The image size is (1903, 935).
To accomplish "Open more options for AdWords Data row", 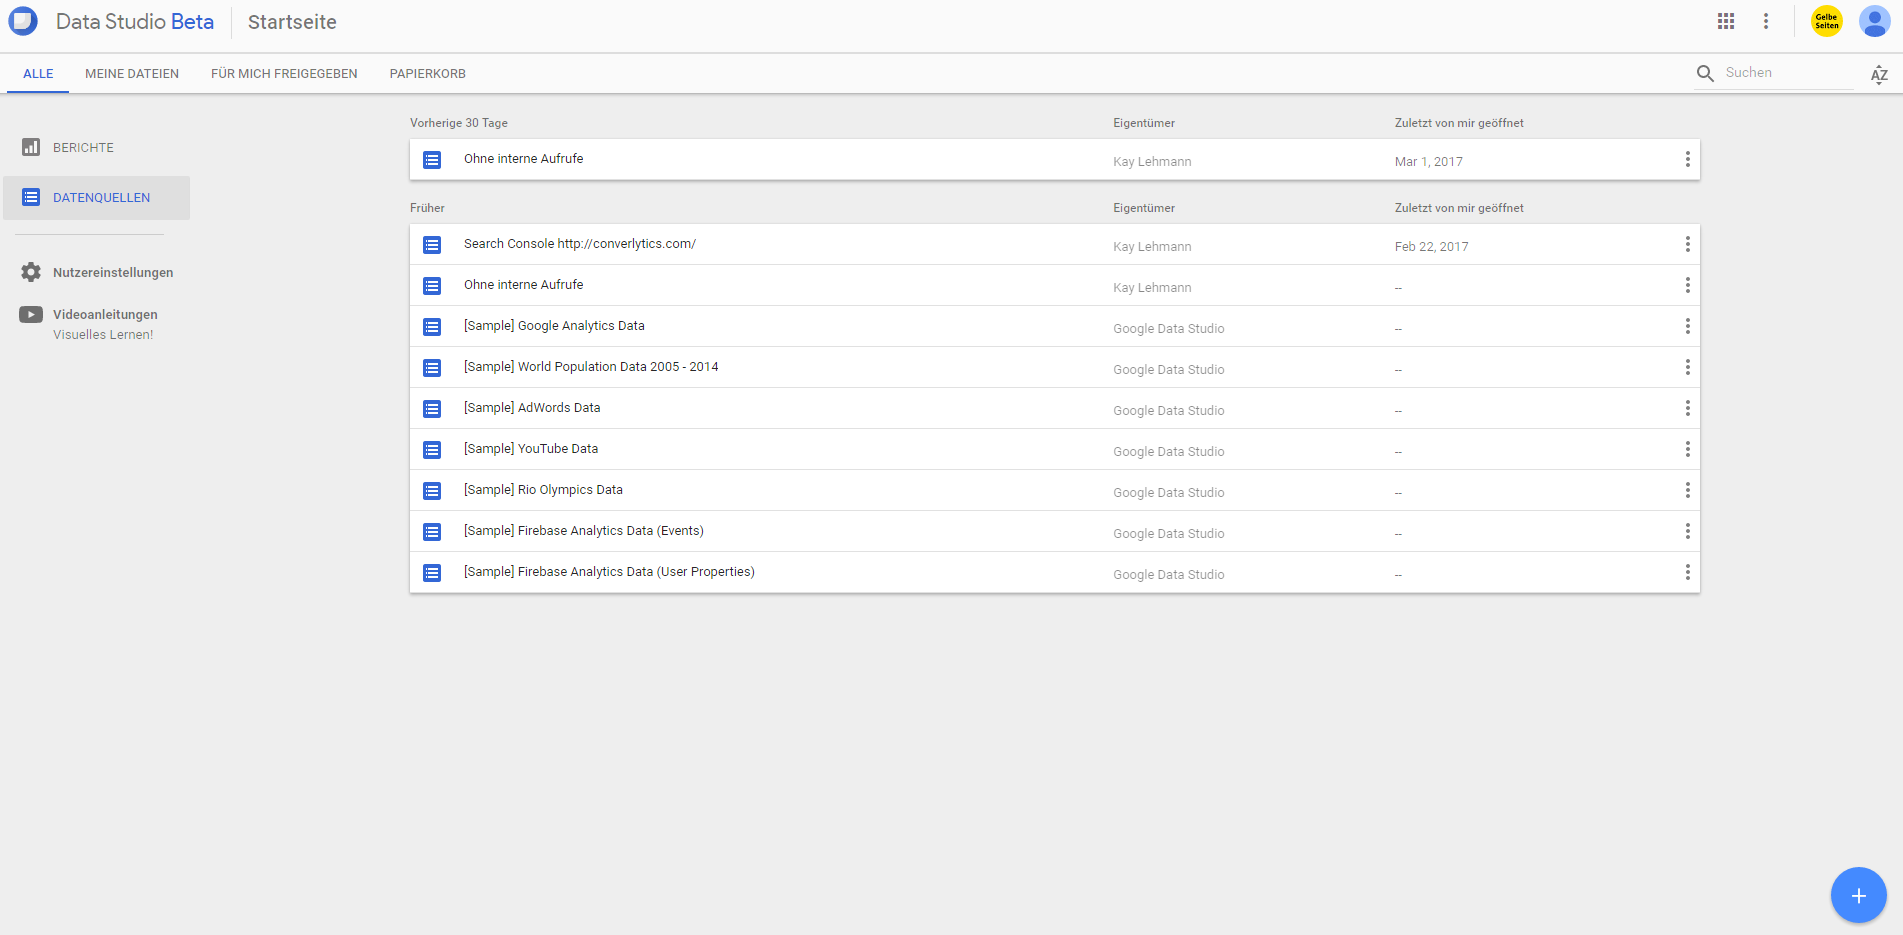I will [x=1687, y=408].
